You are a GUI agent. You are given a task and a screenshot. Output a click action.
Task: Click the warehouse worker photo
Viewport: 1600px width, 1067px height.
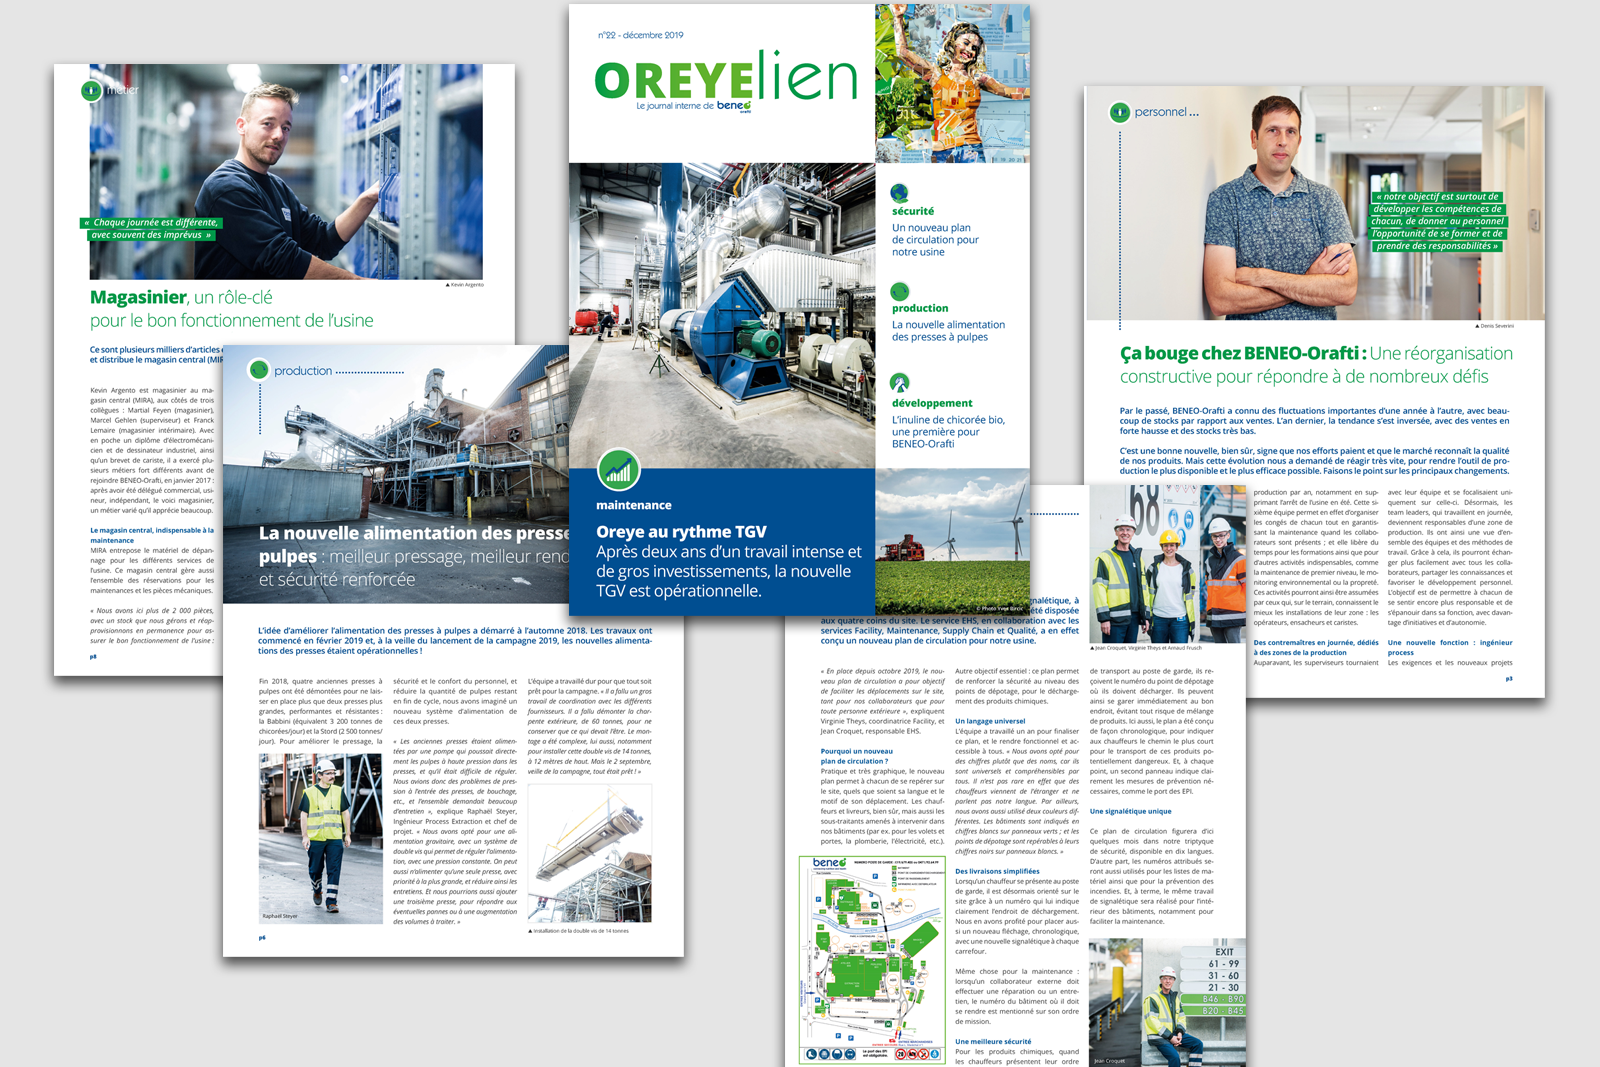coord(286,172)
